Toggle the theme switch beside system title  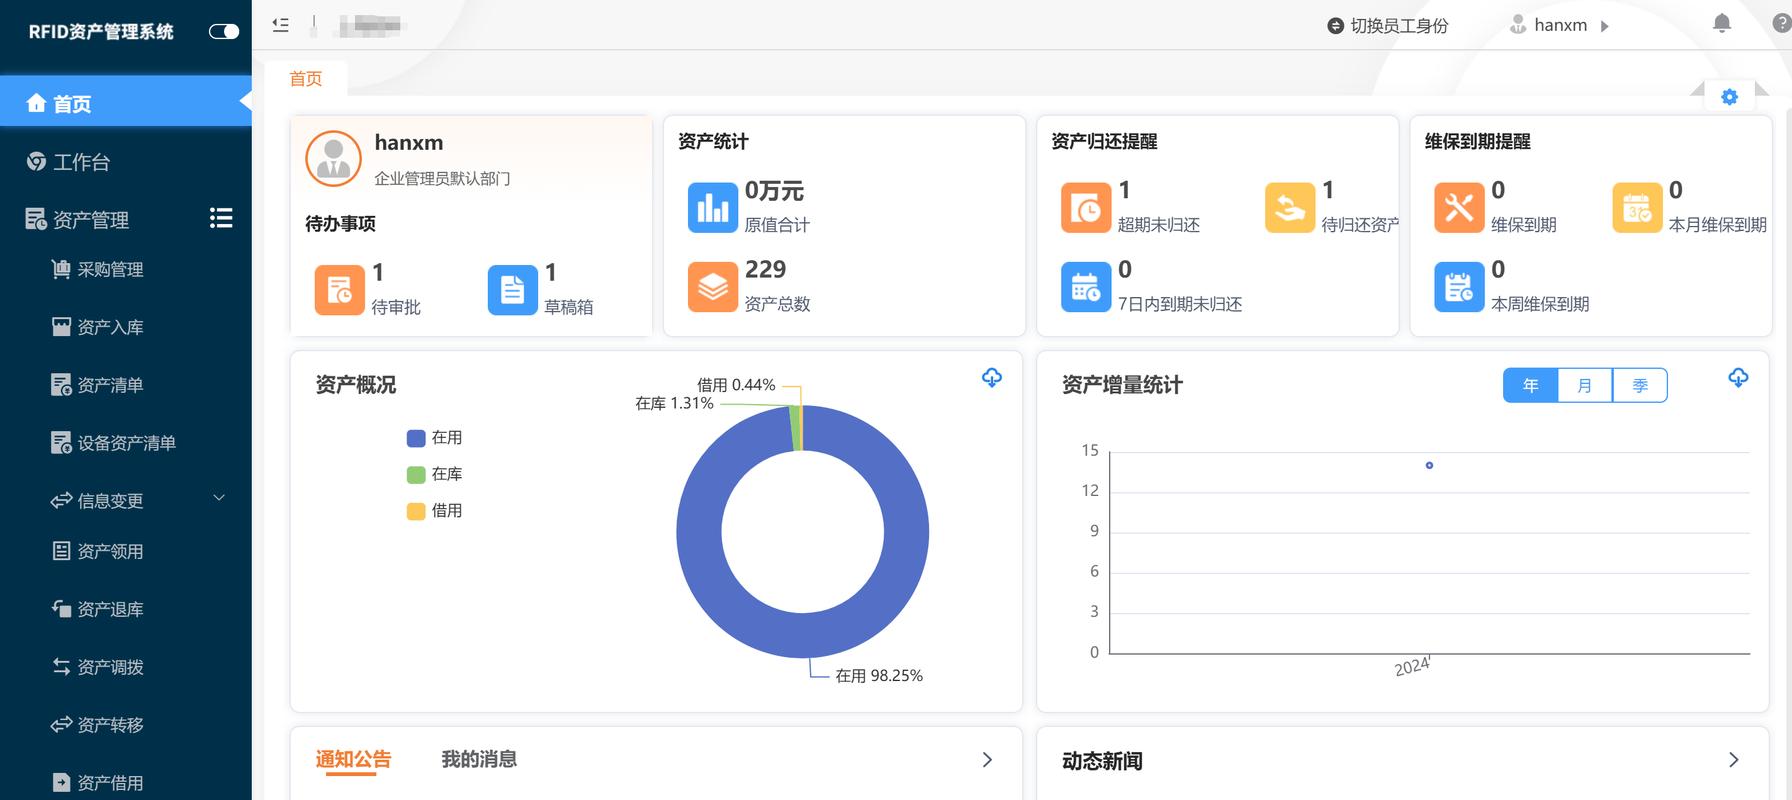224,32
